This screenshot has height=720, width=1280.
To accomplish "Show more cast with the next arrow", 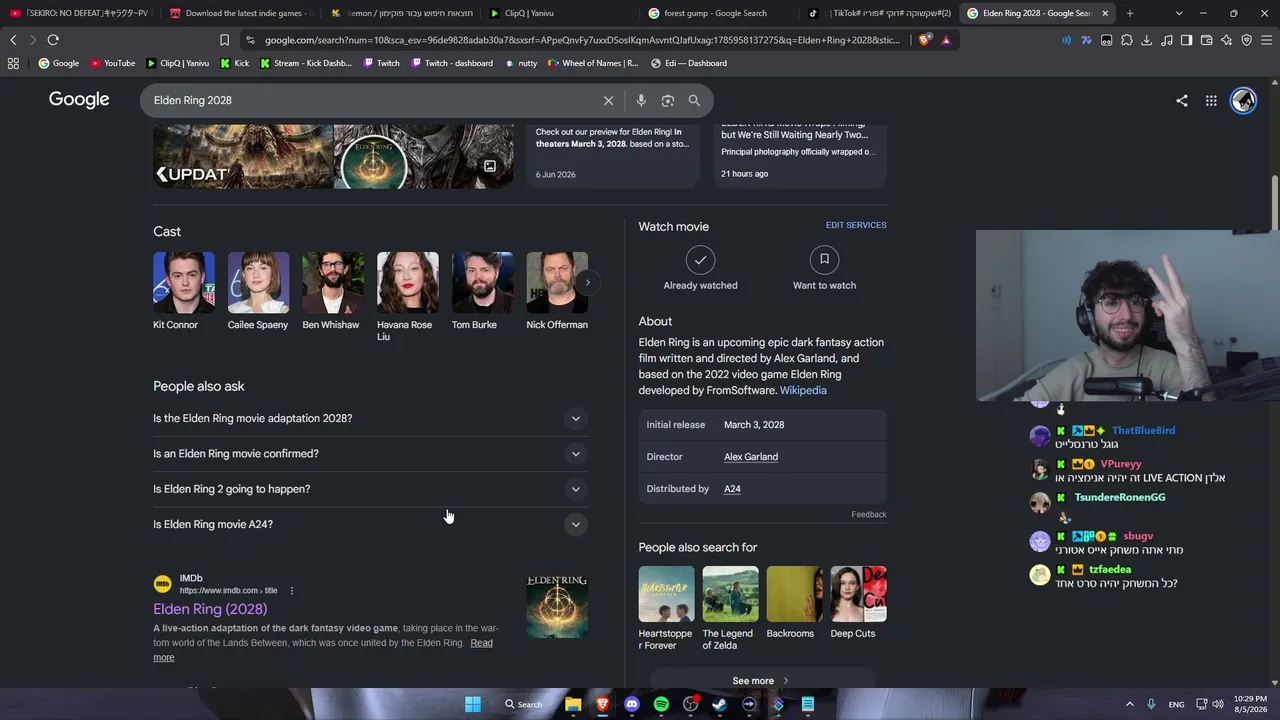I will pyautogui.click(x=588, y=283).
